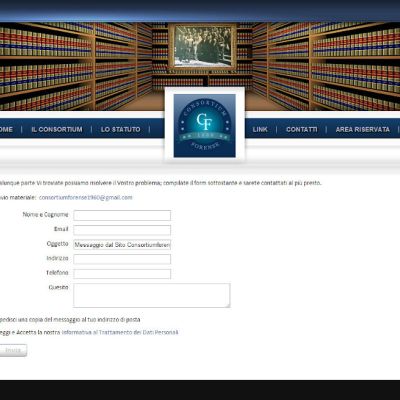Open the CONTATTI page
Screen dimensions: 400x400
302,129
